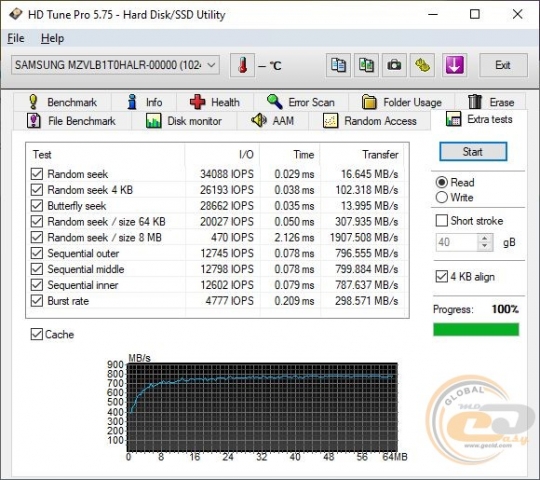This screenshot has width=540, height=480.
Task: Open the File Benchmark tab
Action: [x=72, y=121]
